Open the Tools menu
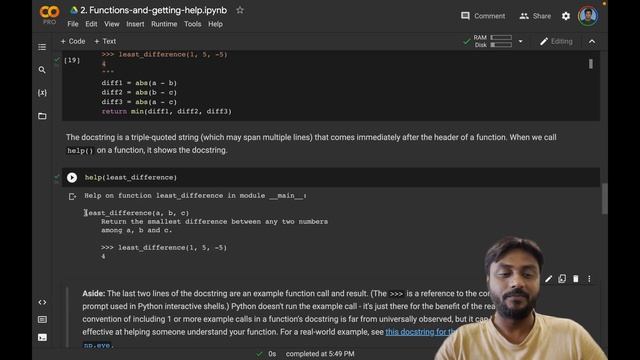The height and width of the screenshot is (360, 640). (192, 24)
